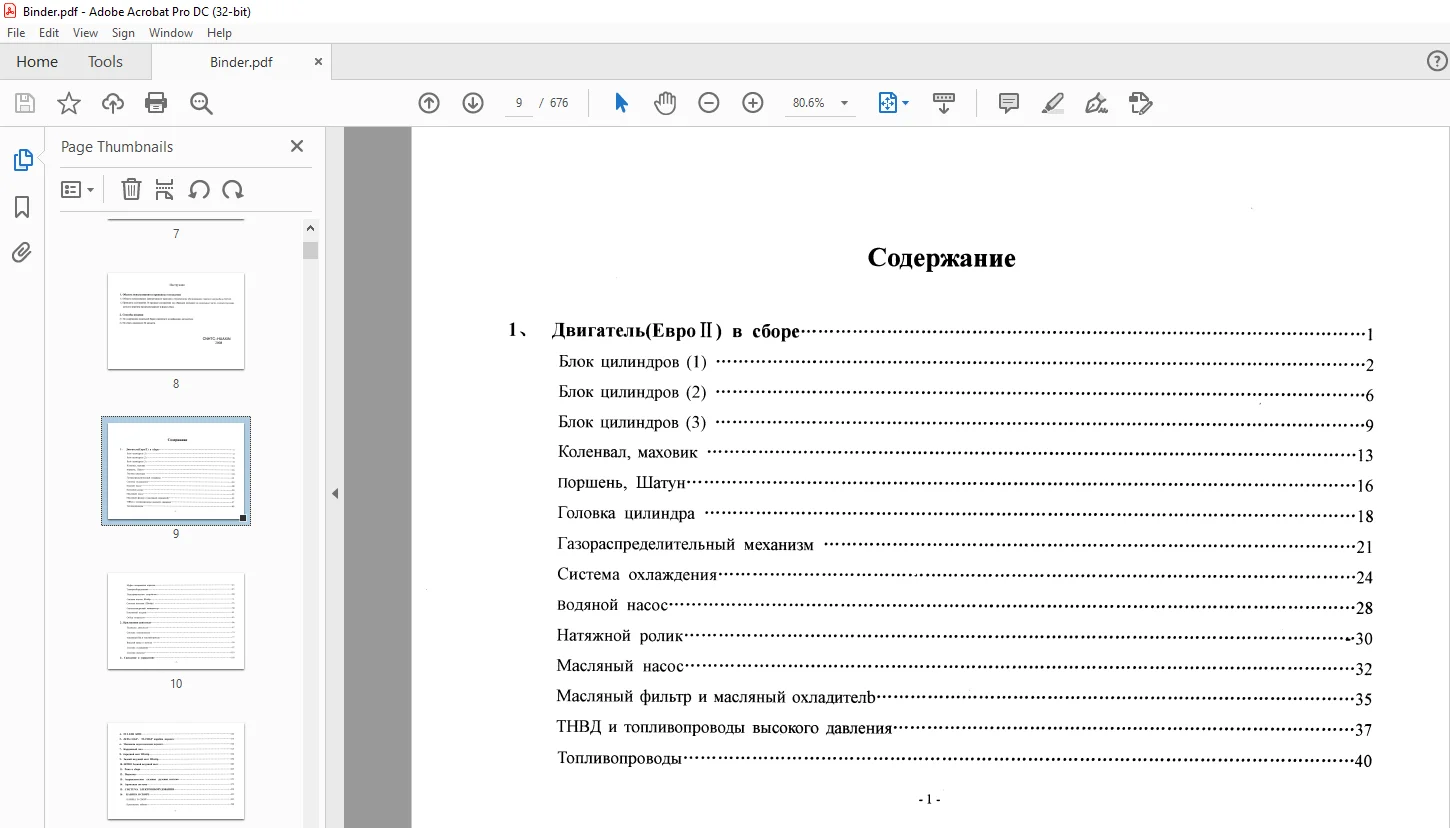The width and height of the screenshot is (1450, 828).
Task: Select page 8 thumbnail
Action: pos(176,321)
